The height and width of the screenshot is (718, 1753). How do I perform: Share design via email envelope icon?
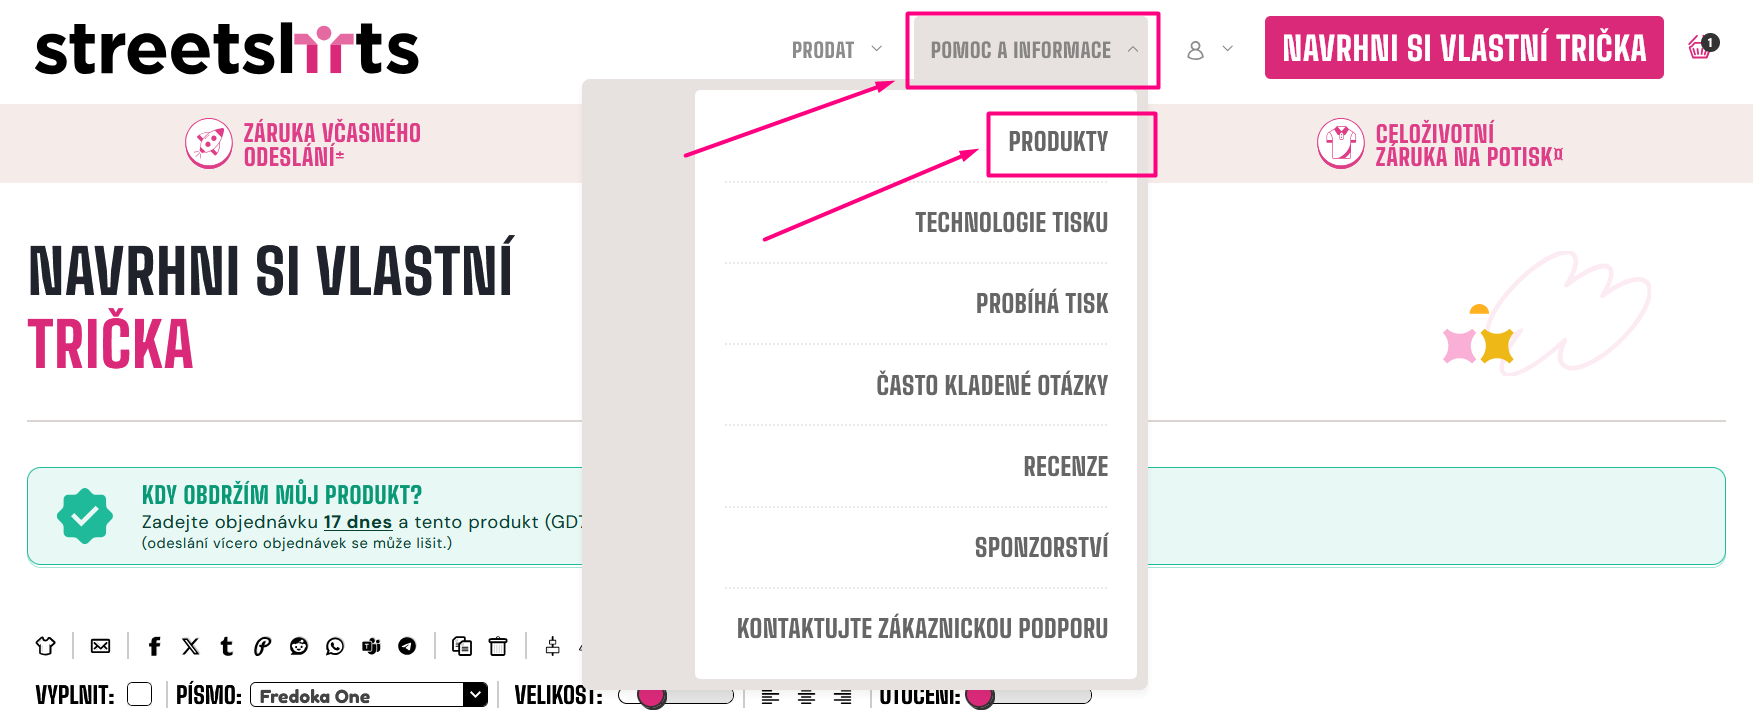coord(101,646)
